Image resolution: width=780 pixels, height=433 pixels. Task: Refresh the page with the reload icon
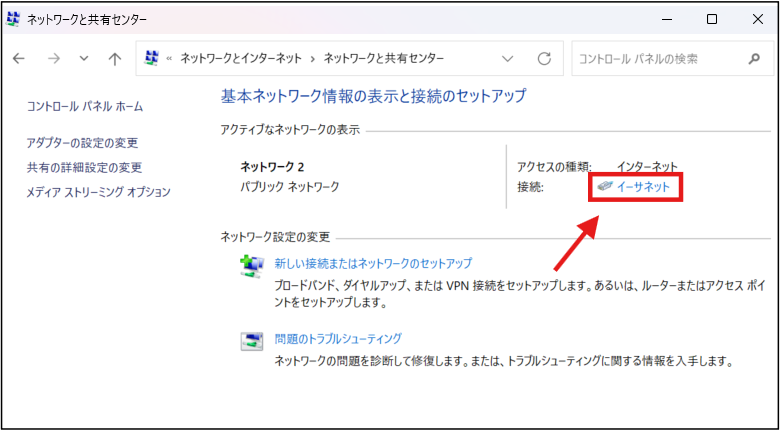click(544, 59)
